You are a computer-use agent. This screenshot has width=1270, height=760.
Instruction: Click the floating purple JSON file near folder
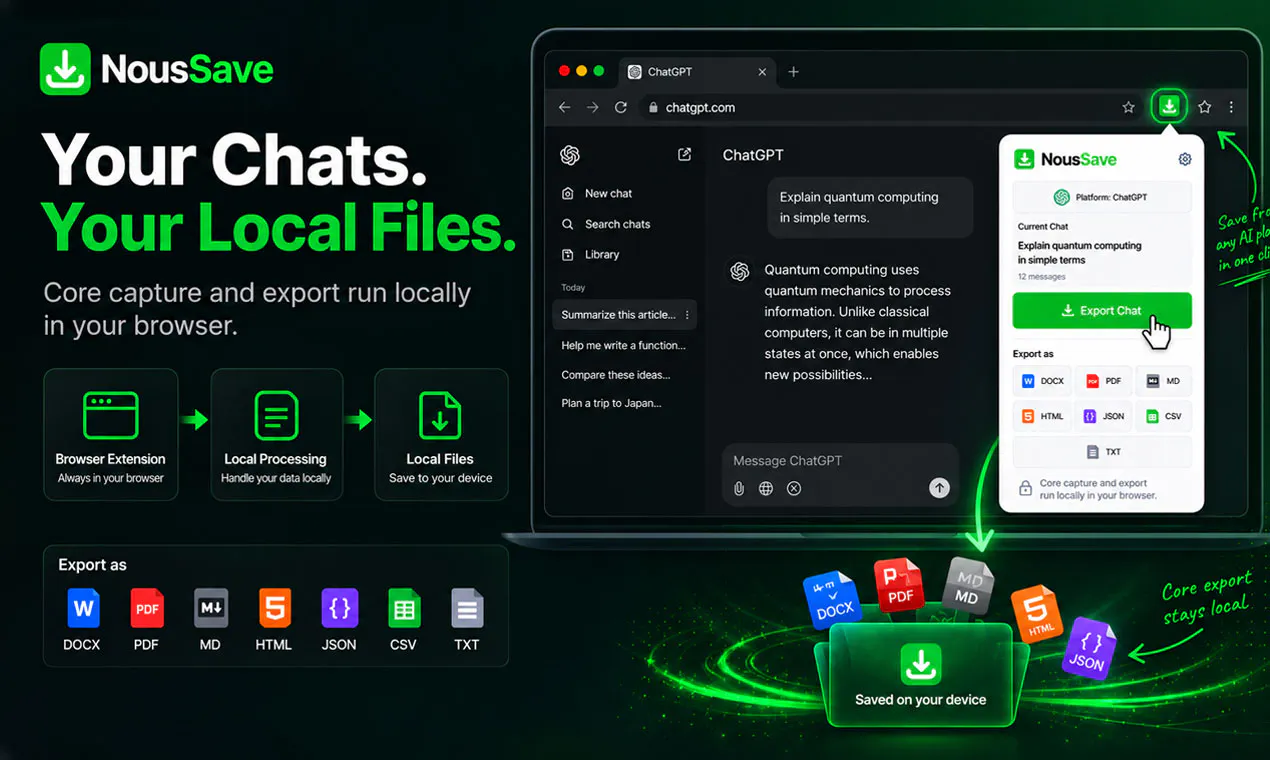coord(1088,649)
